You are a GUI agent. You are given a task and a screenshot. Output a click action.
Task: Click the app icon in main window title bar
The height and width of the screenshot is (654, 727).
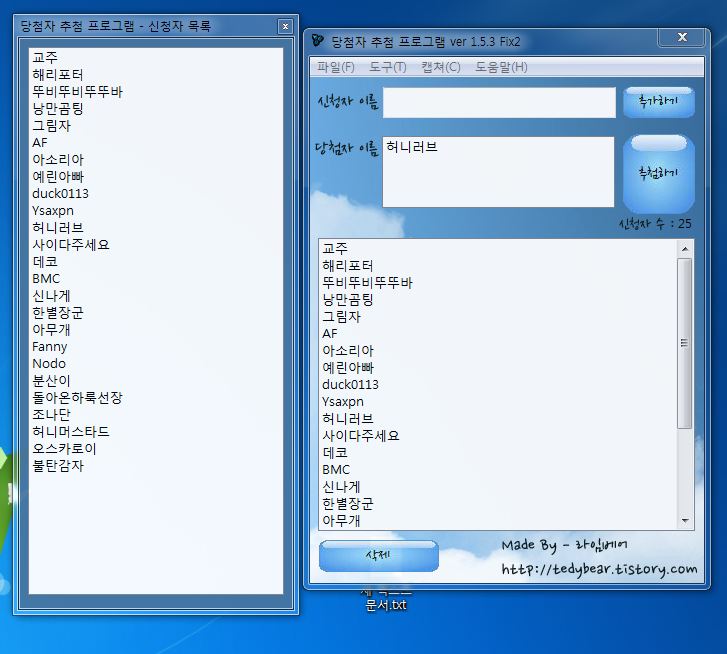(x=318, y=41)
